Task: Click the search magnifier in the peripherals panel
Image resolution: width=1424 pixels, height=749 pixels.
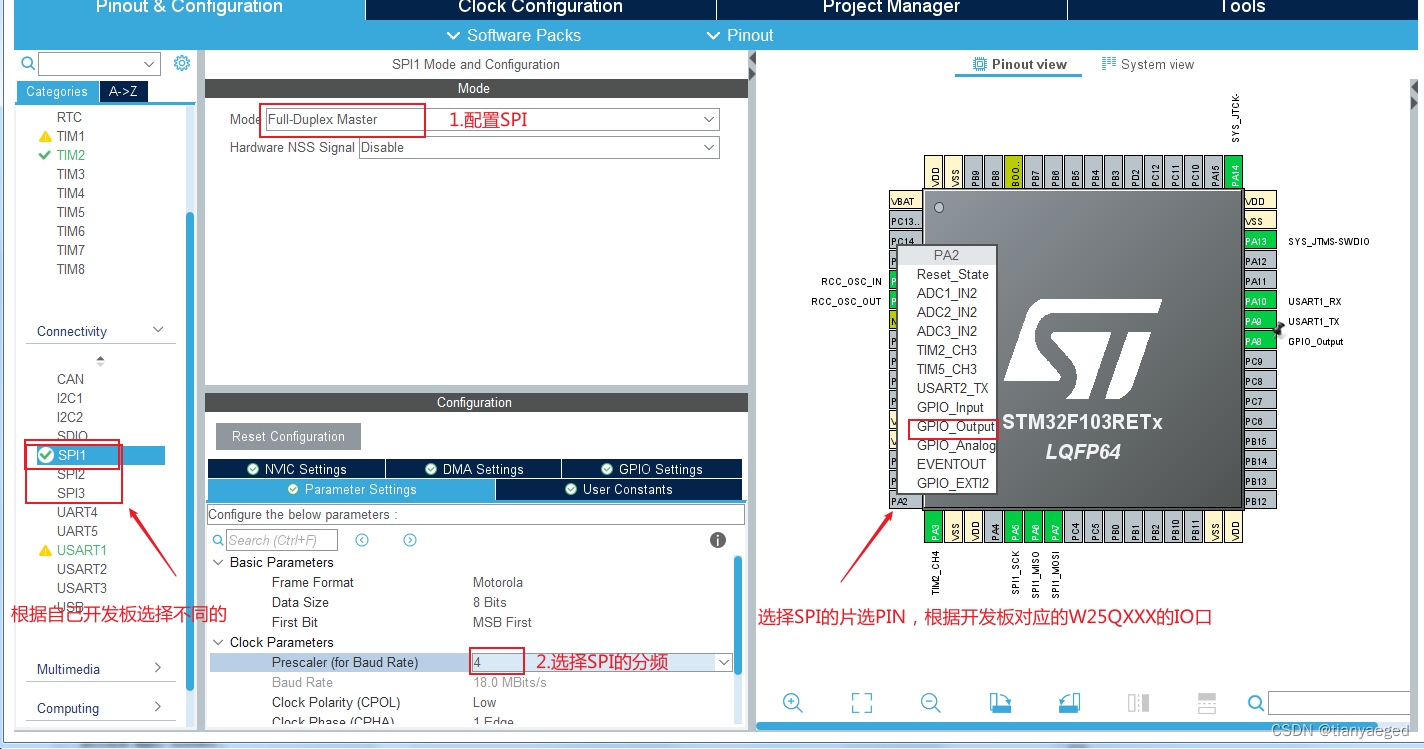Action: pyautogui.click(x=27, y=62)
